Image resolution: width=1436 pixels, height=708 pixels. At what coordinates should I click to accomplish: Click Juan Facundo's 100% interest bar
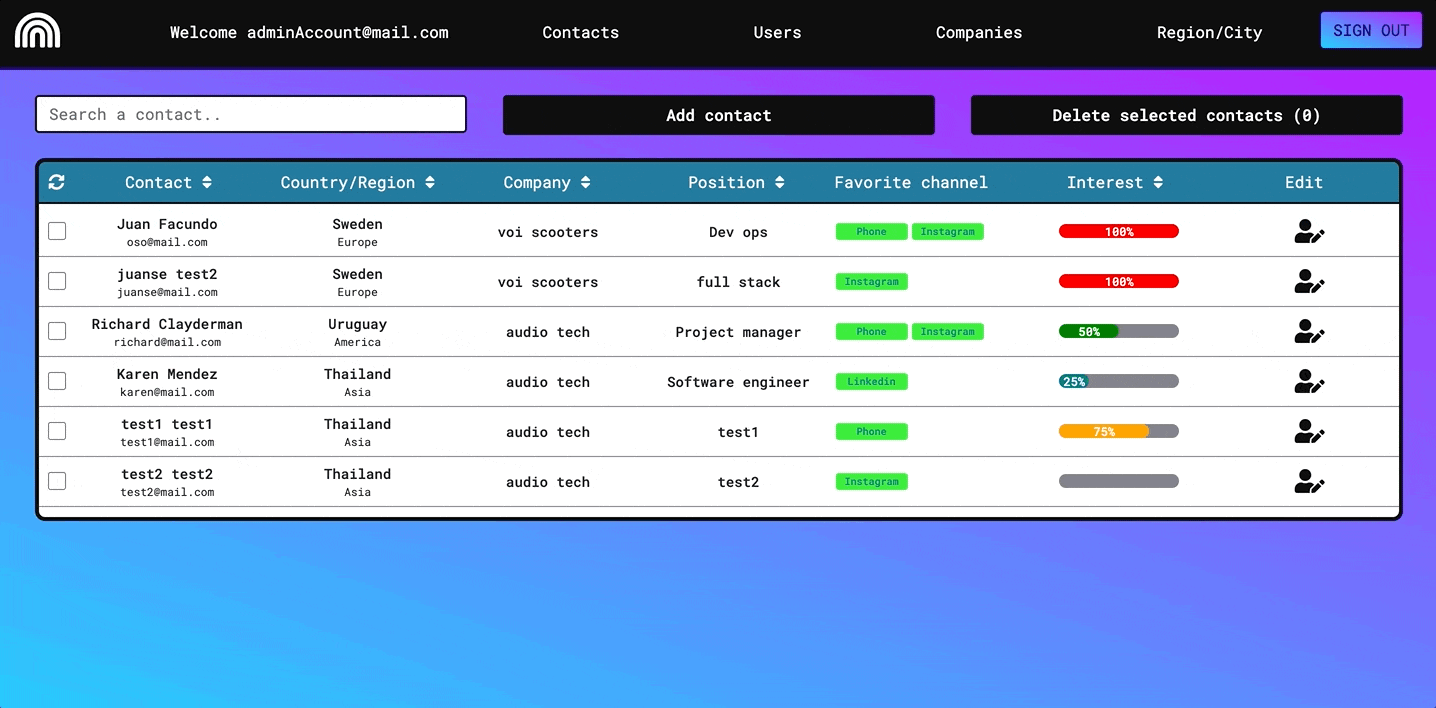click(x=1119, y=231)
